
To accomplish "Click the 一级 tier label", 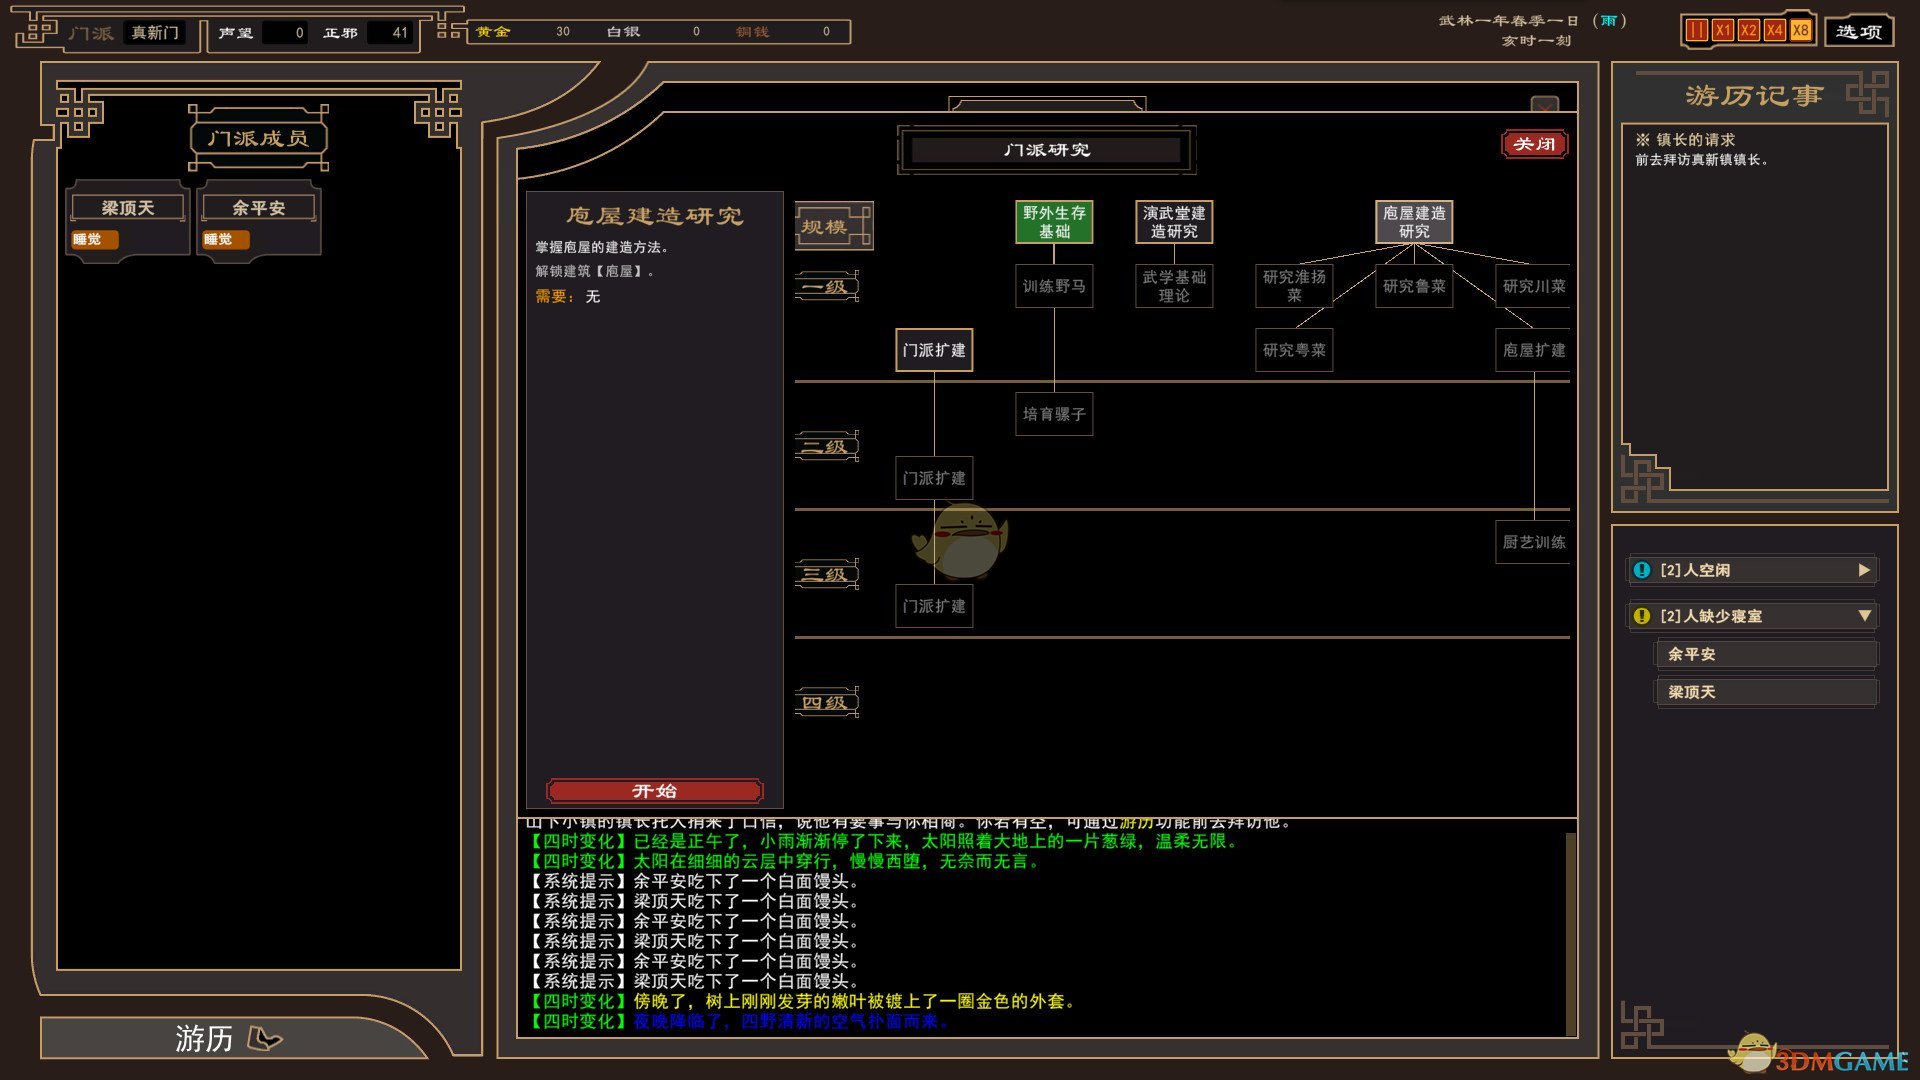I will coord(827,287).
